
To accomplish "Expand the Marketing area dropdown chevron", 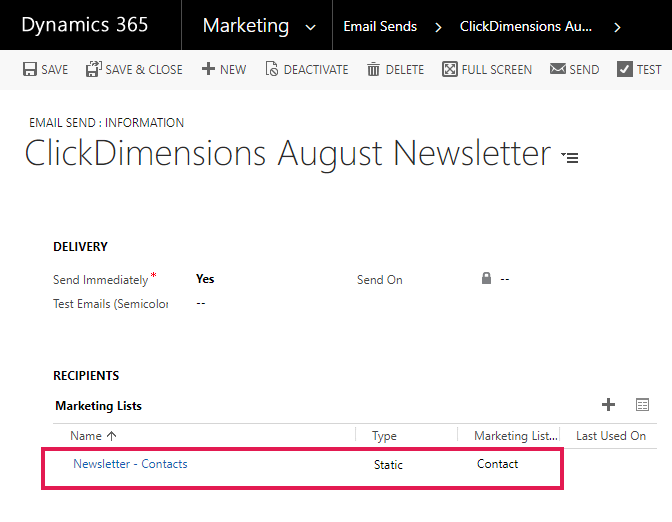I will (310, 27).
